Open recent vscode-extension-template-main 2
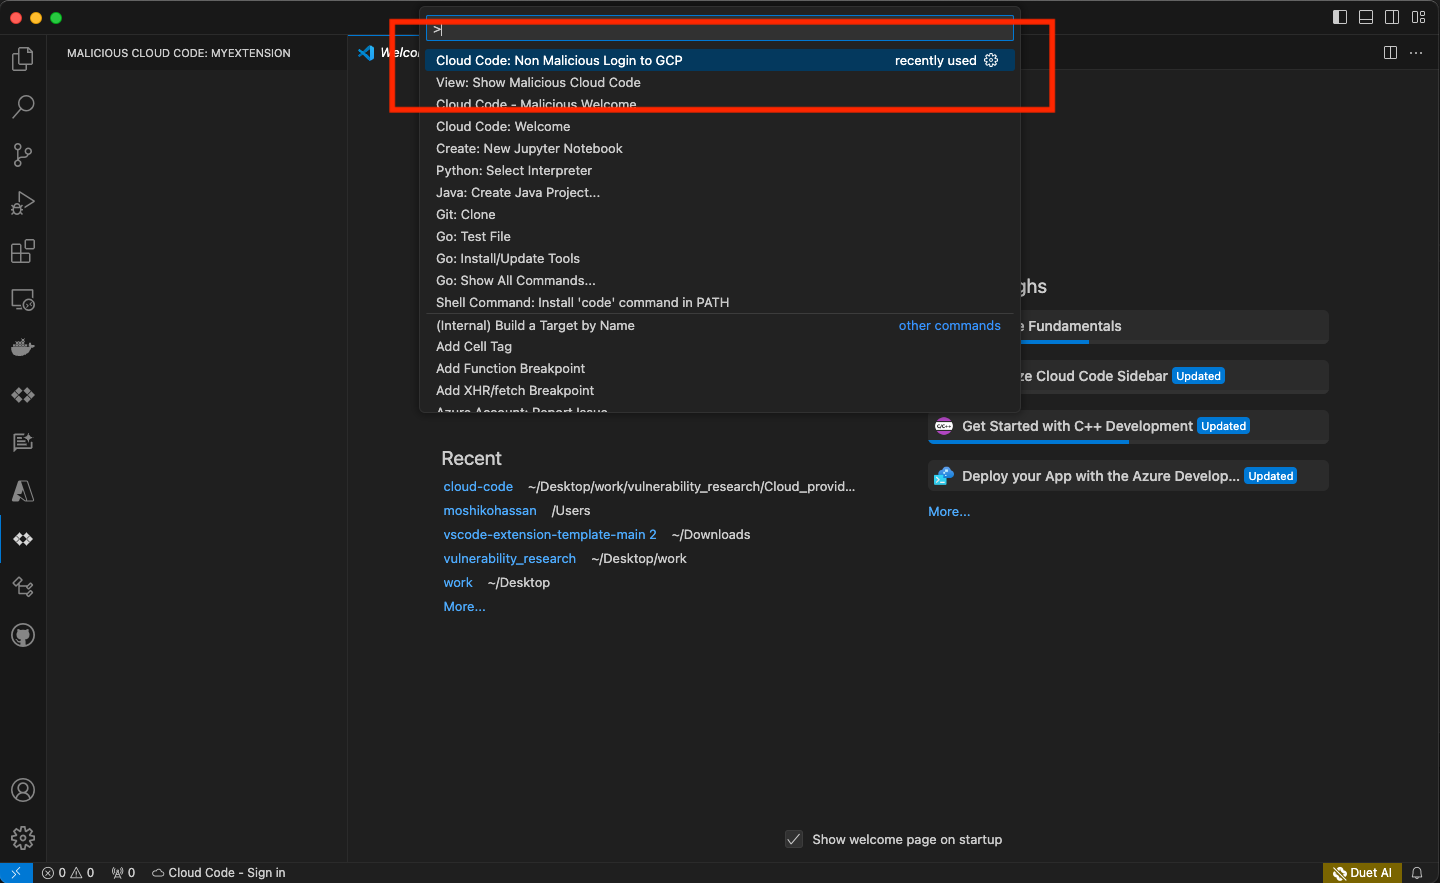 pos(550,534)
